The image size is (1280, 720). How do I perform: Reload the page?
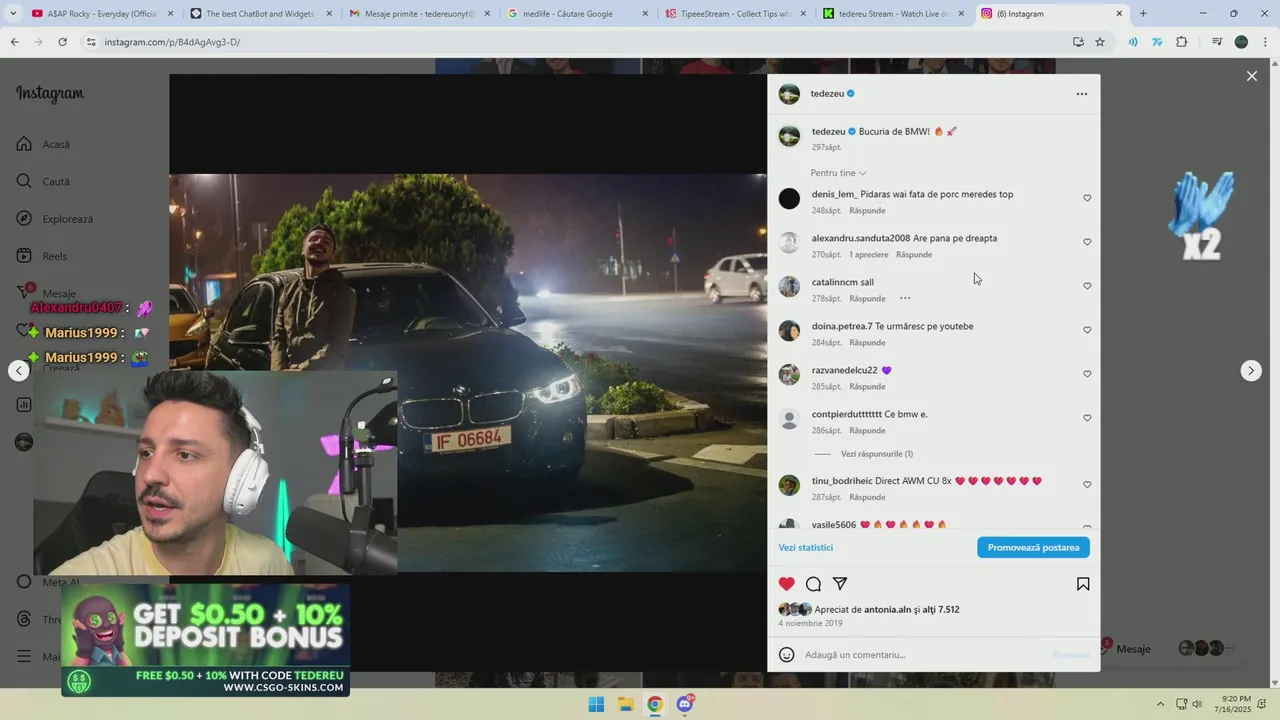pyautogui.click(x=62, y=42)
